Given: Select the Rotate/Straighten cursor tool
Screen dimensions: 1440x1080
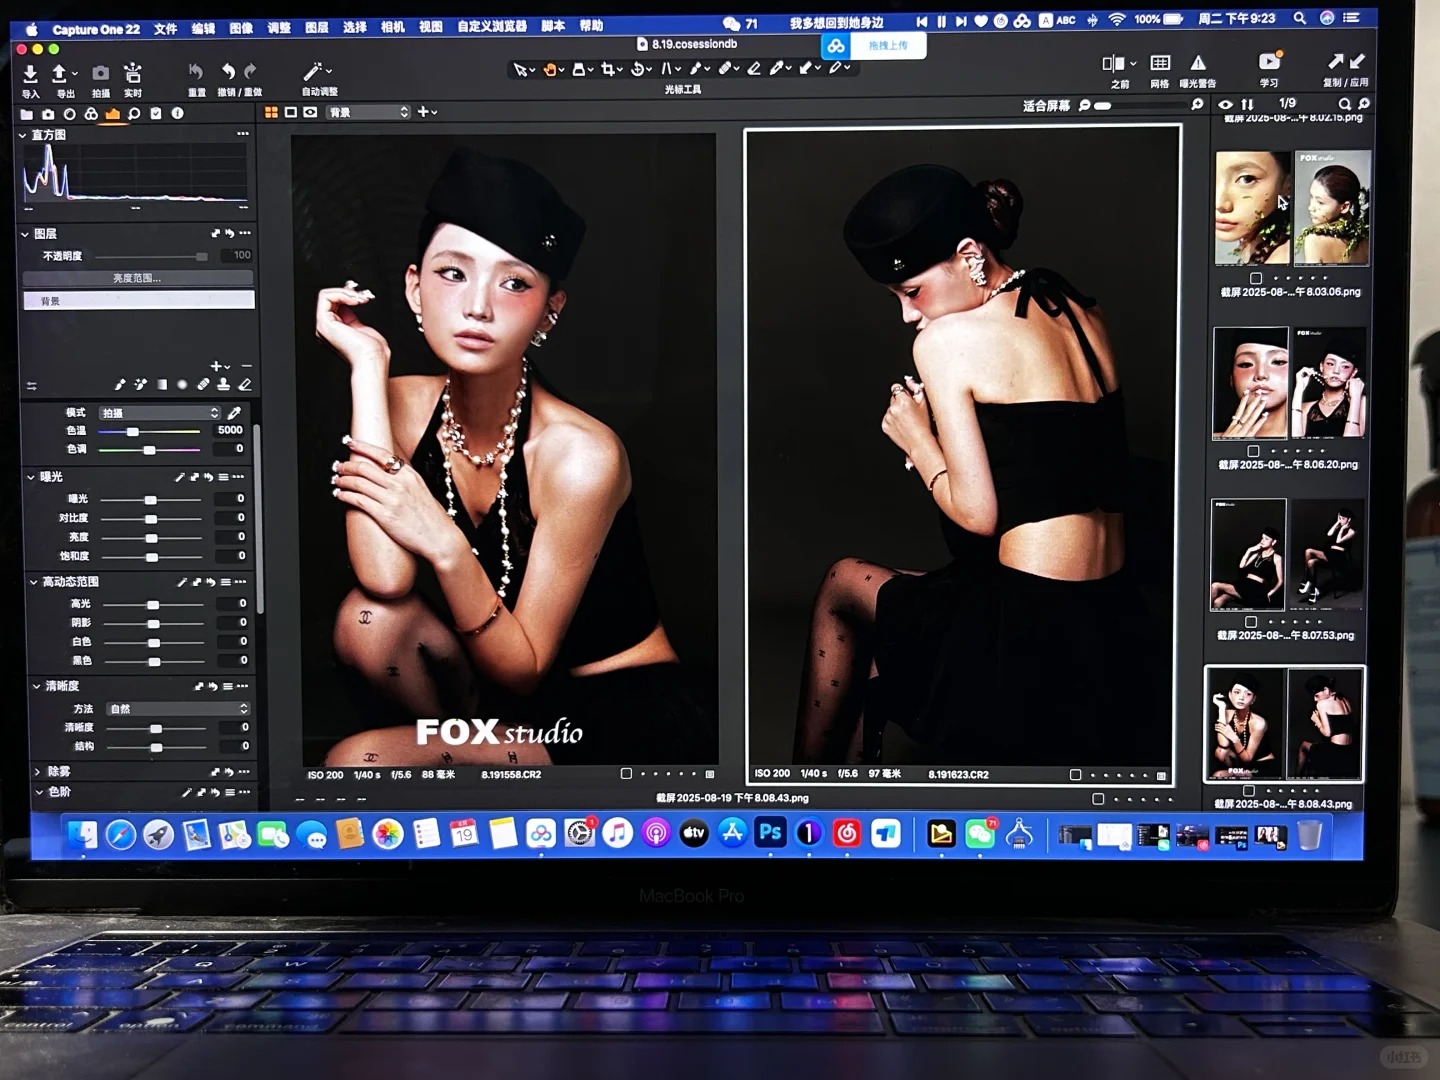Looking at the screenshot, I should tap(637, 69).
